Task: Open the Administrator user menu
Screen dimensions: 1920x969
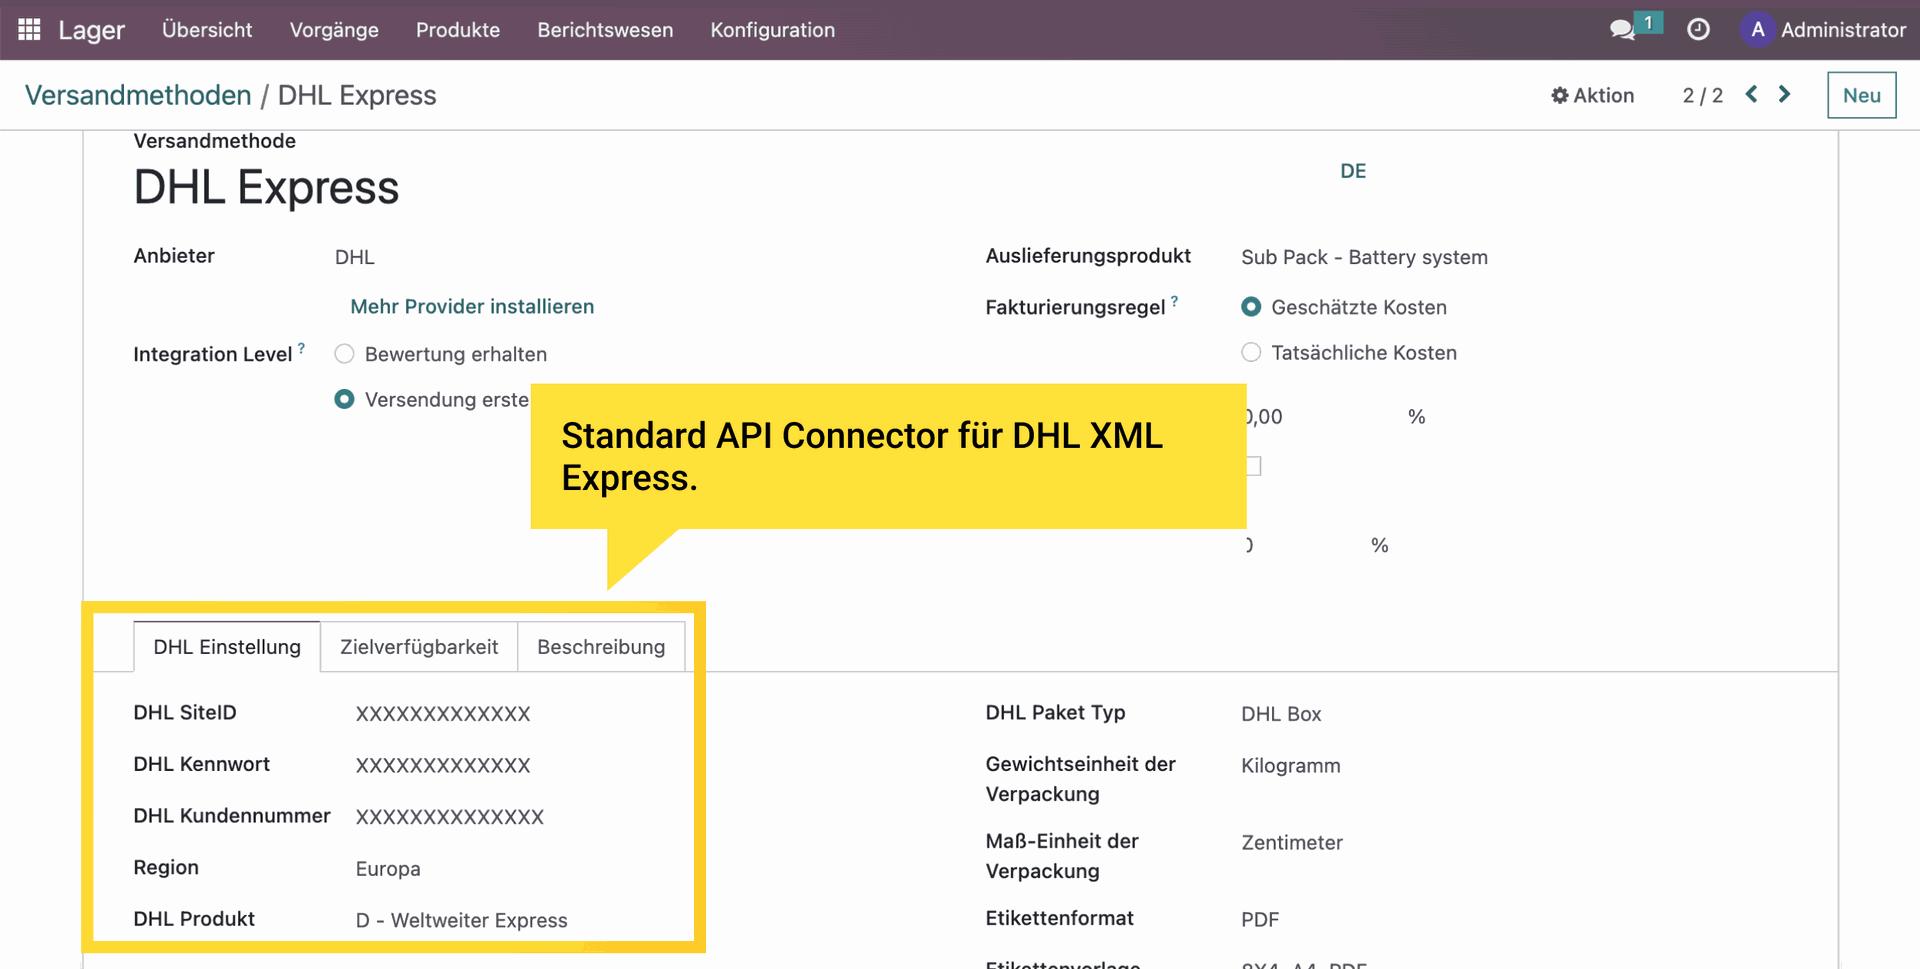Action: (1823, 30)
